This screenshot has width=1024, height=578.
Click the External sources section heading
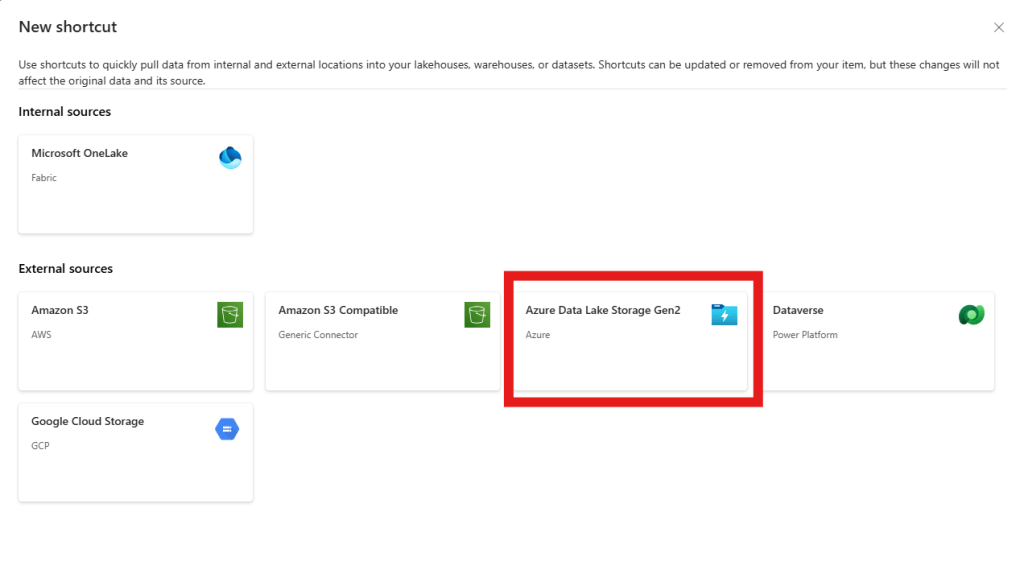(66, 269)
